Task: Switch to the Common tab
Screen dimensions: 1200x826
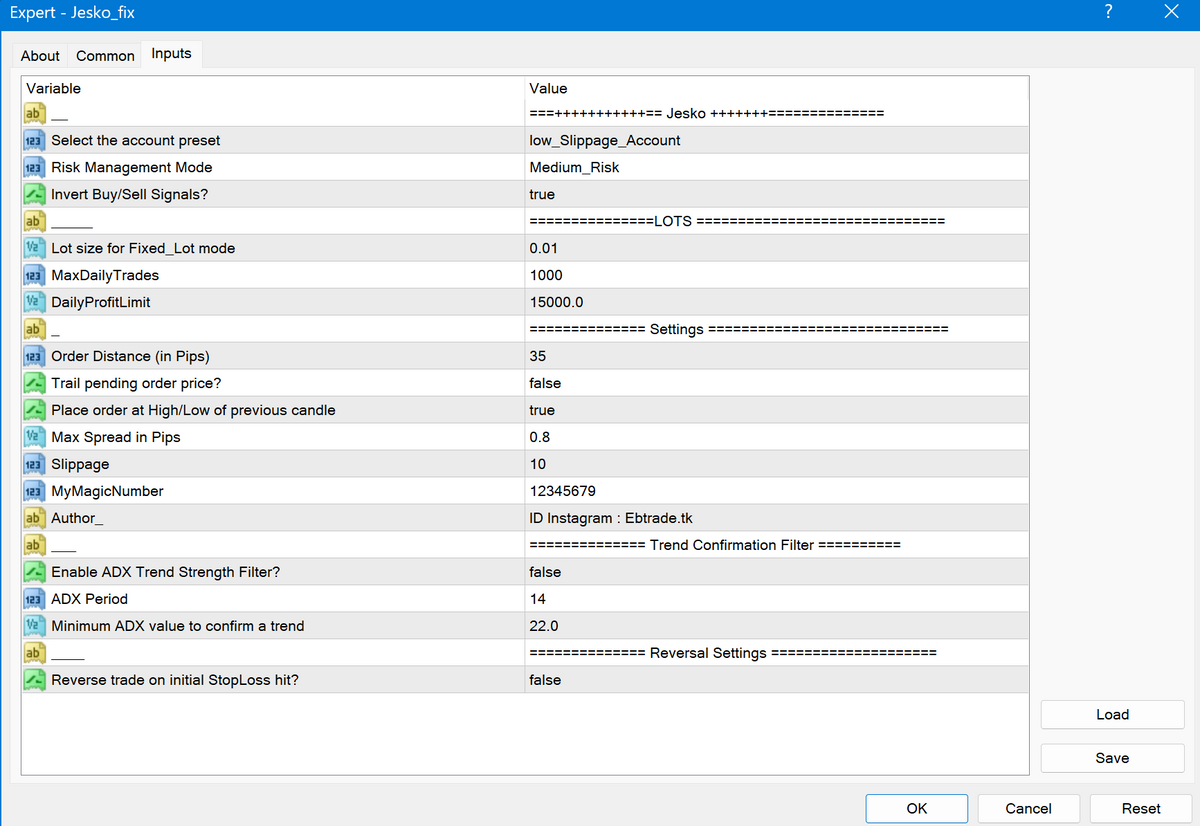Action: pos(105,56)
